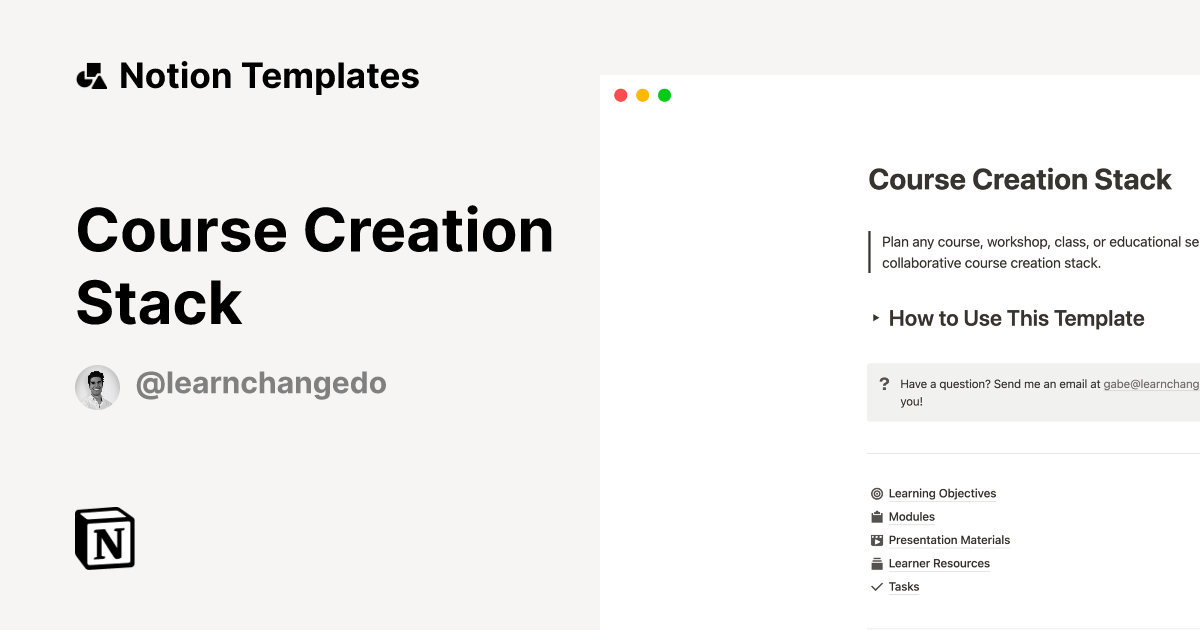Click the Course Creation Stack page title
The width and height of the screenshot is (1200, 630).
1020,180
